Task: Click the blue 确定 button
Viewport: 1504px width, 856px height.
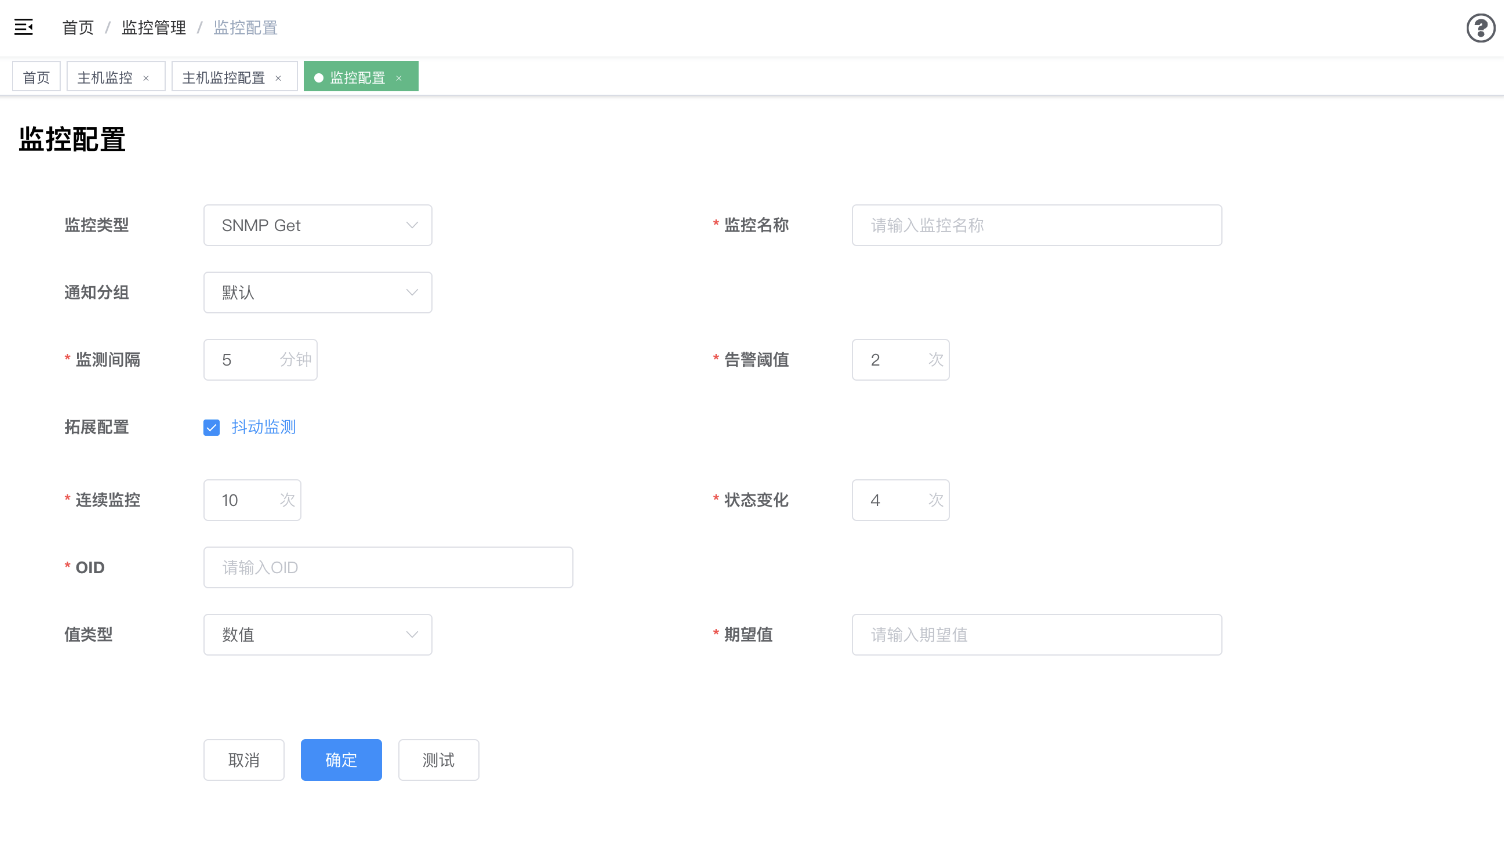Action: (341, 760)
